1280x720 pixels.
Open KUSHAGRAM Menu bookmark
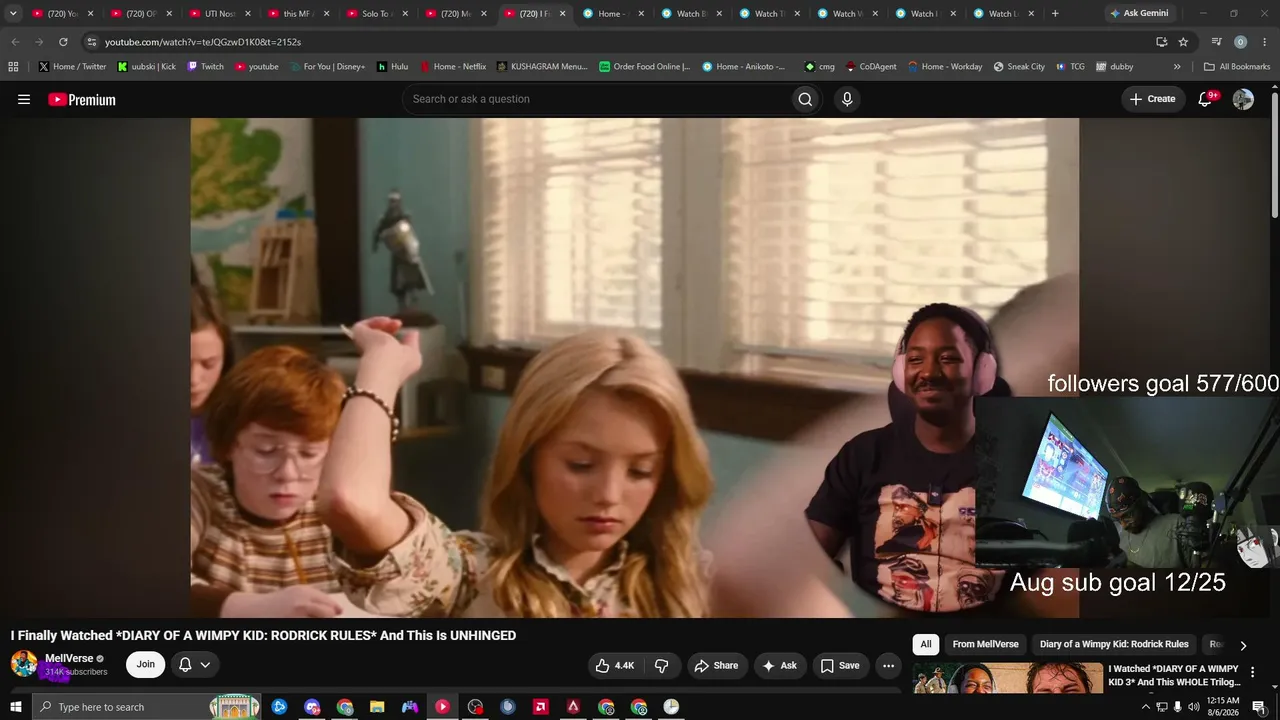click(541, 66)
